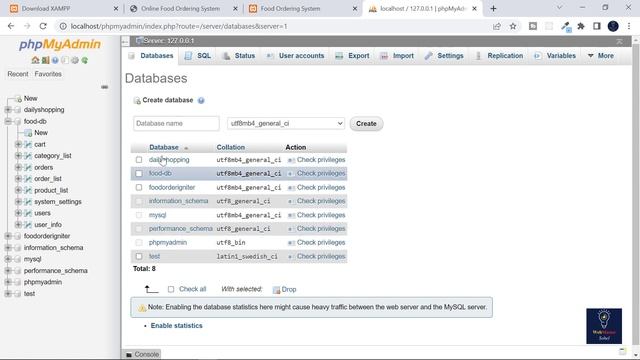
Task: Check the test database checkbox
Action: pos(139,256)
